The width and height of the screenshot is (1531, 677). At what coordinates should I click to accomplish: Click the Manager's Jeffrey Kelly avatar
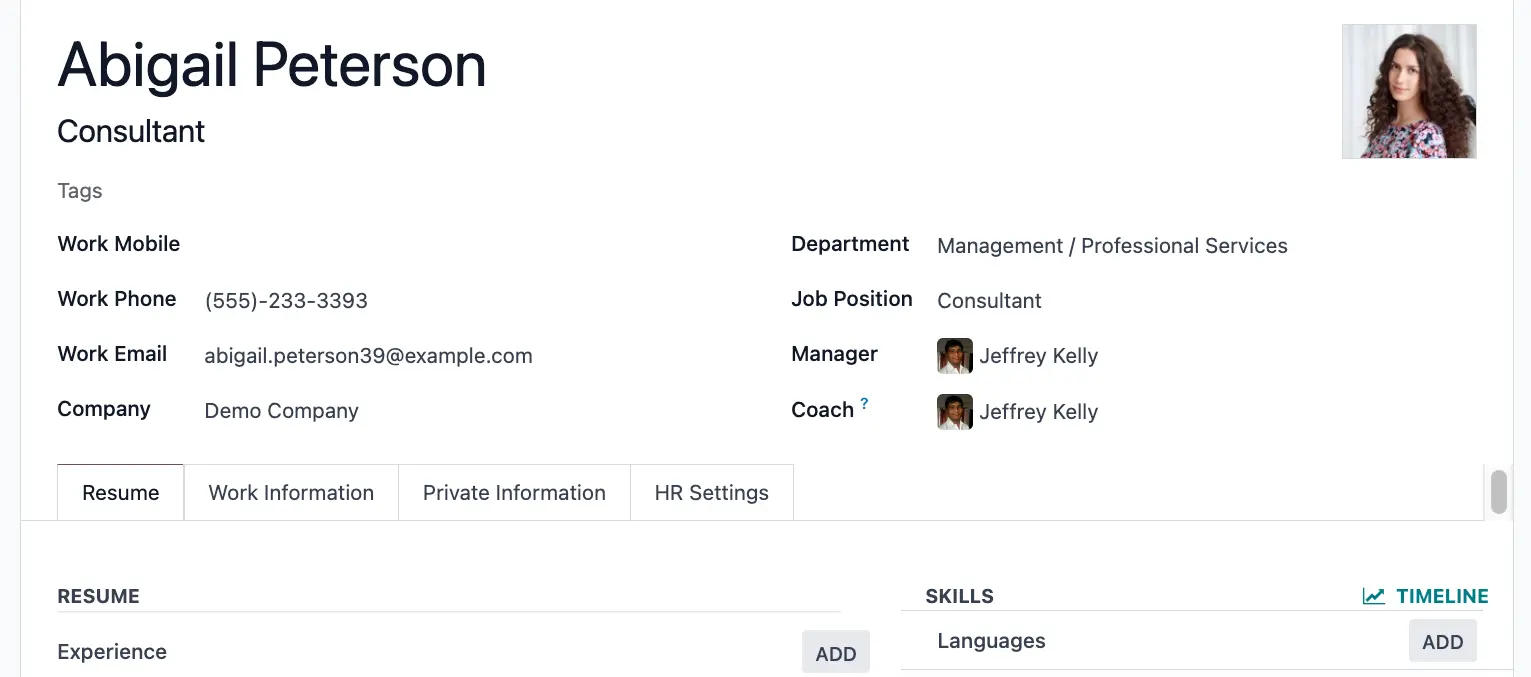954,356
